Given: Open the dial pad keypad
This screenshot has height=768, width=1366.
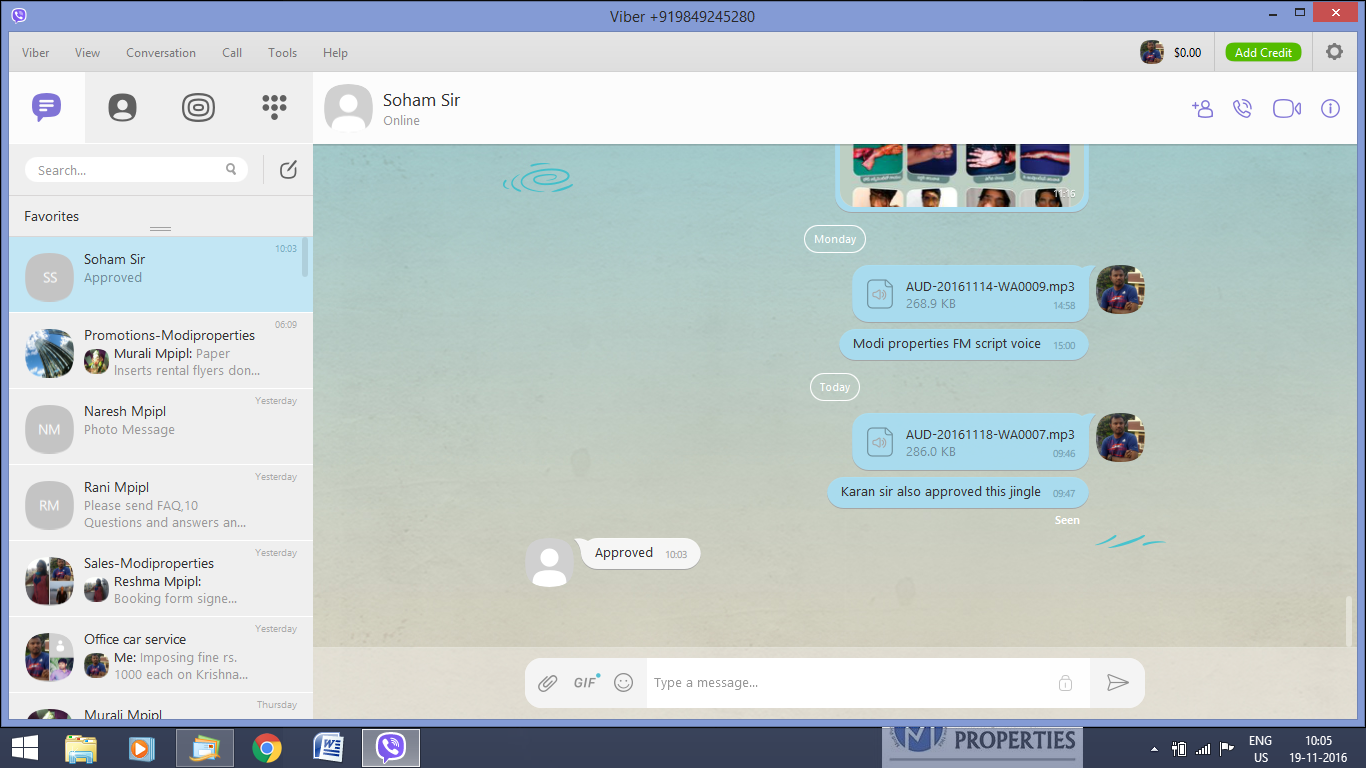Looking at the screenshot, I should [274, 107].
